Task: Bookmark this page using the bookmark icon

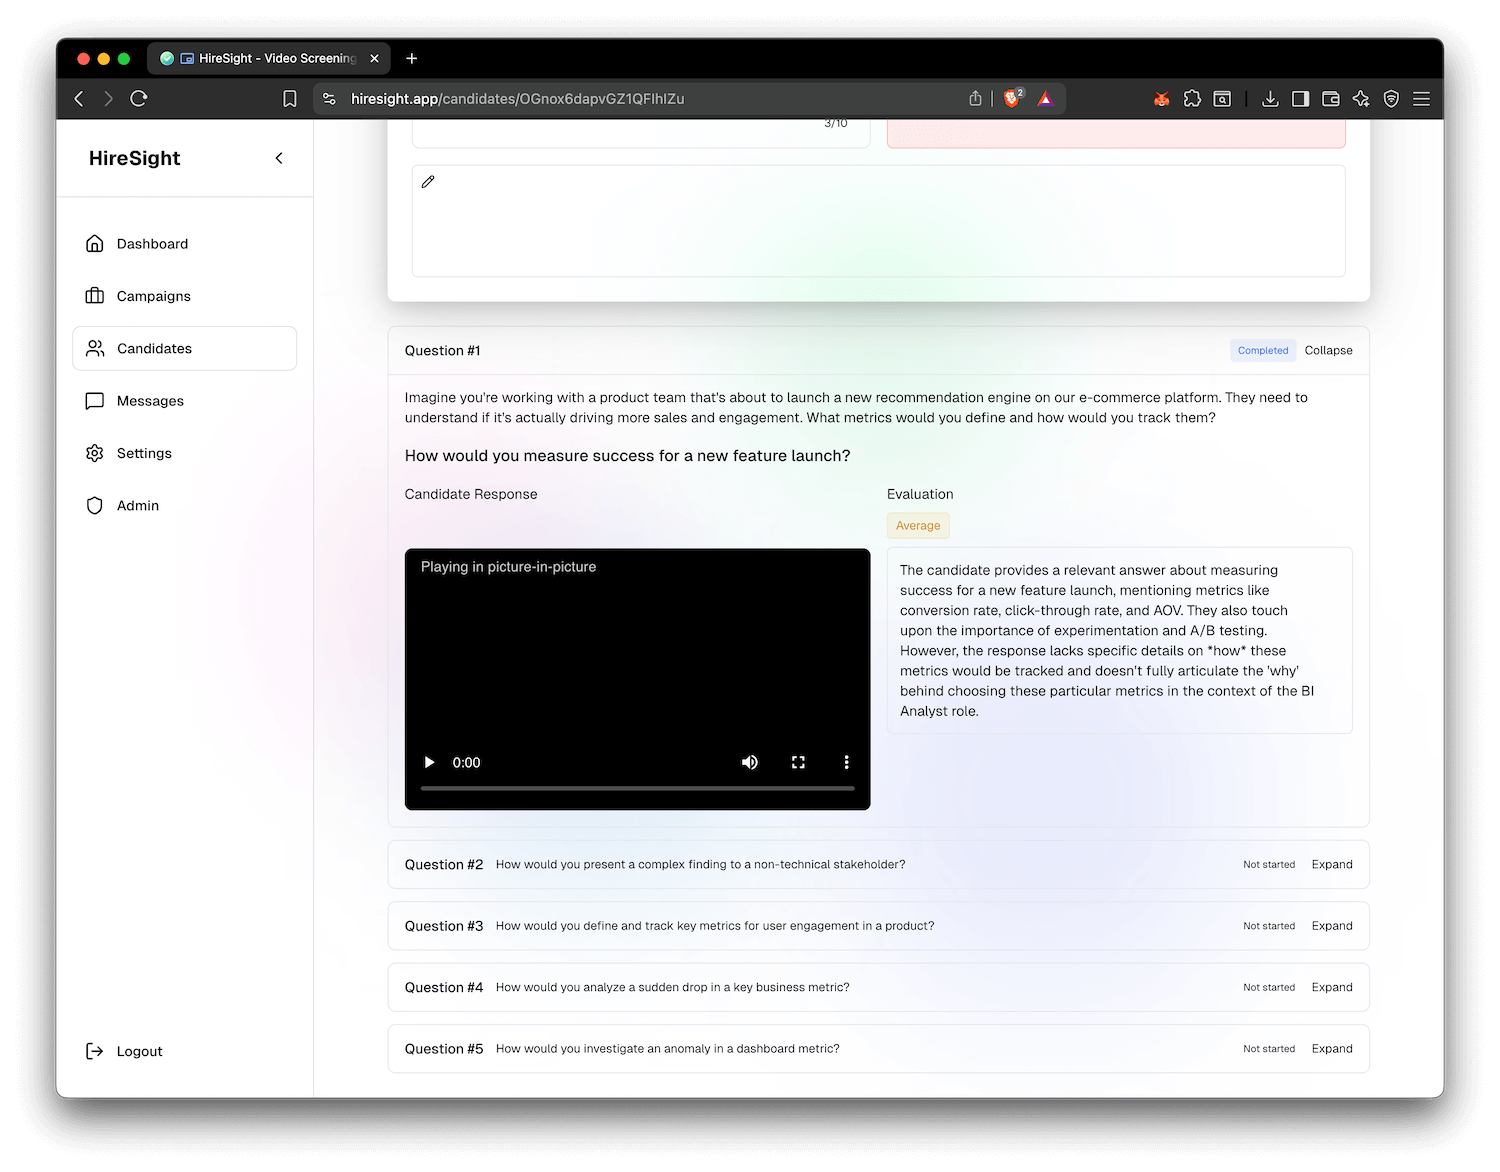Action: coord(290,98)
